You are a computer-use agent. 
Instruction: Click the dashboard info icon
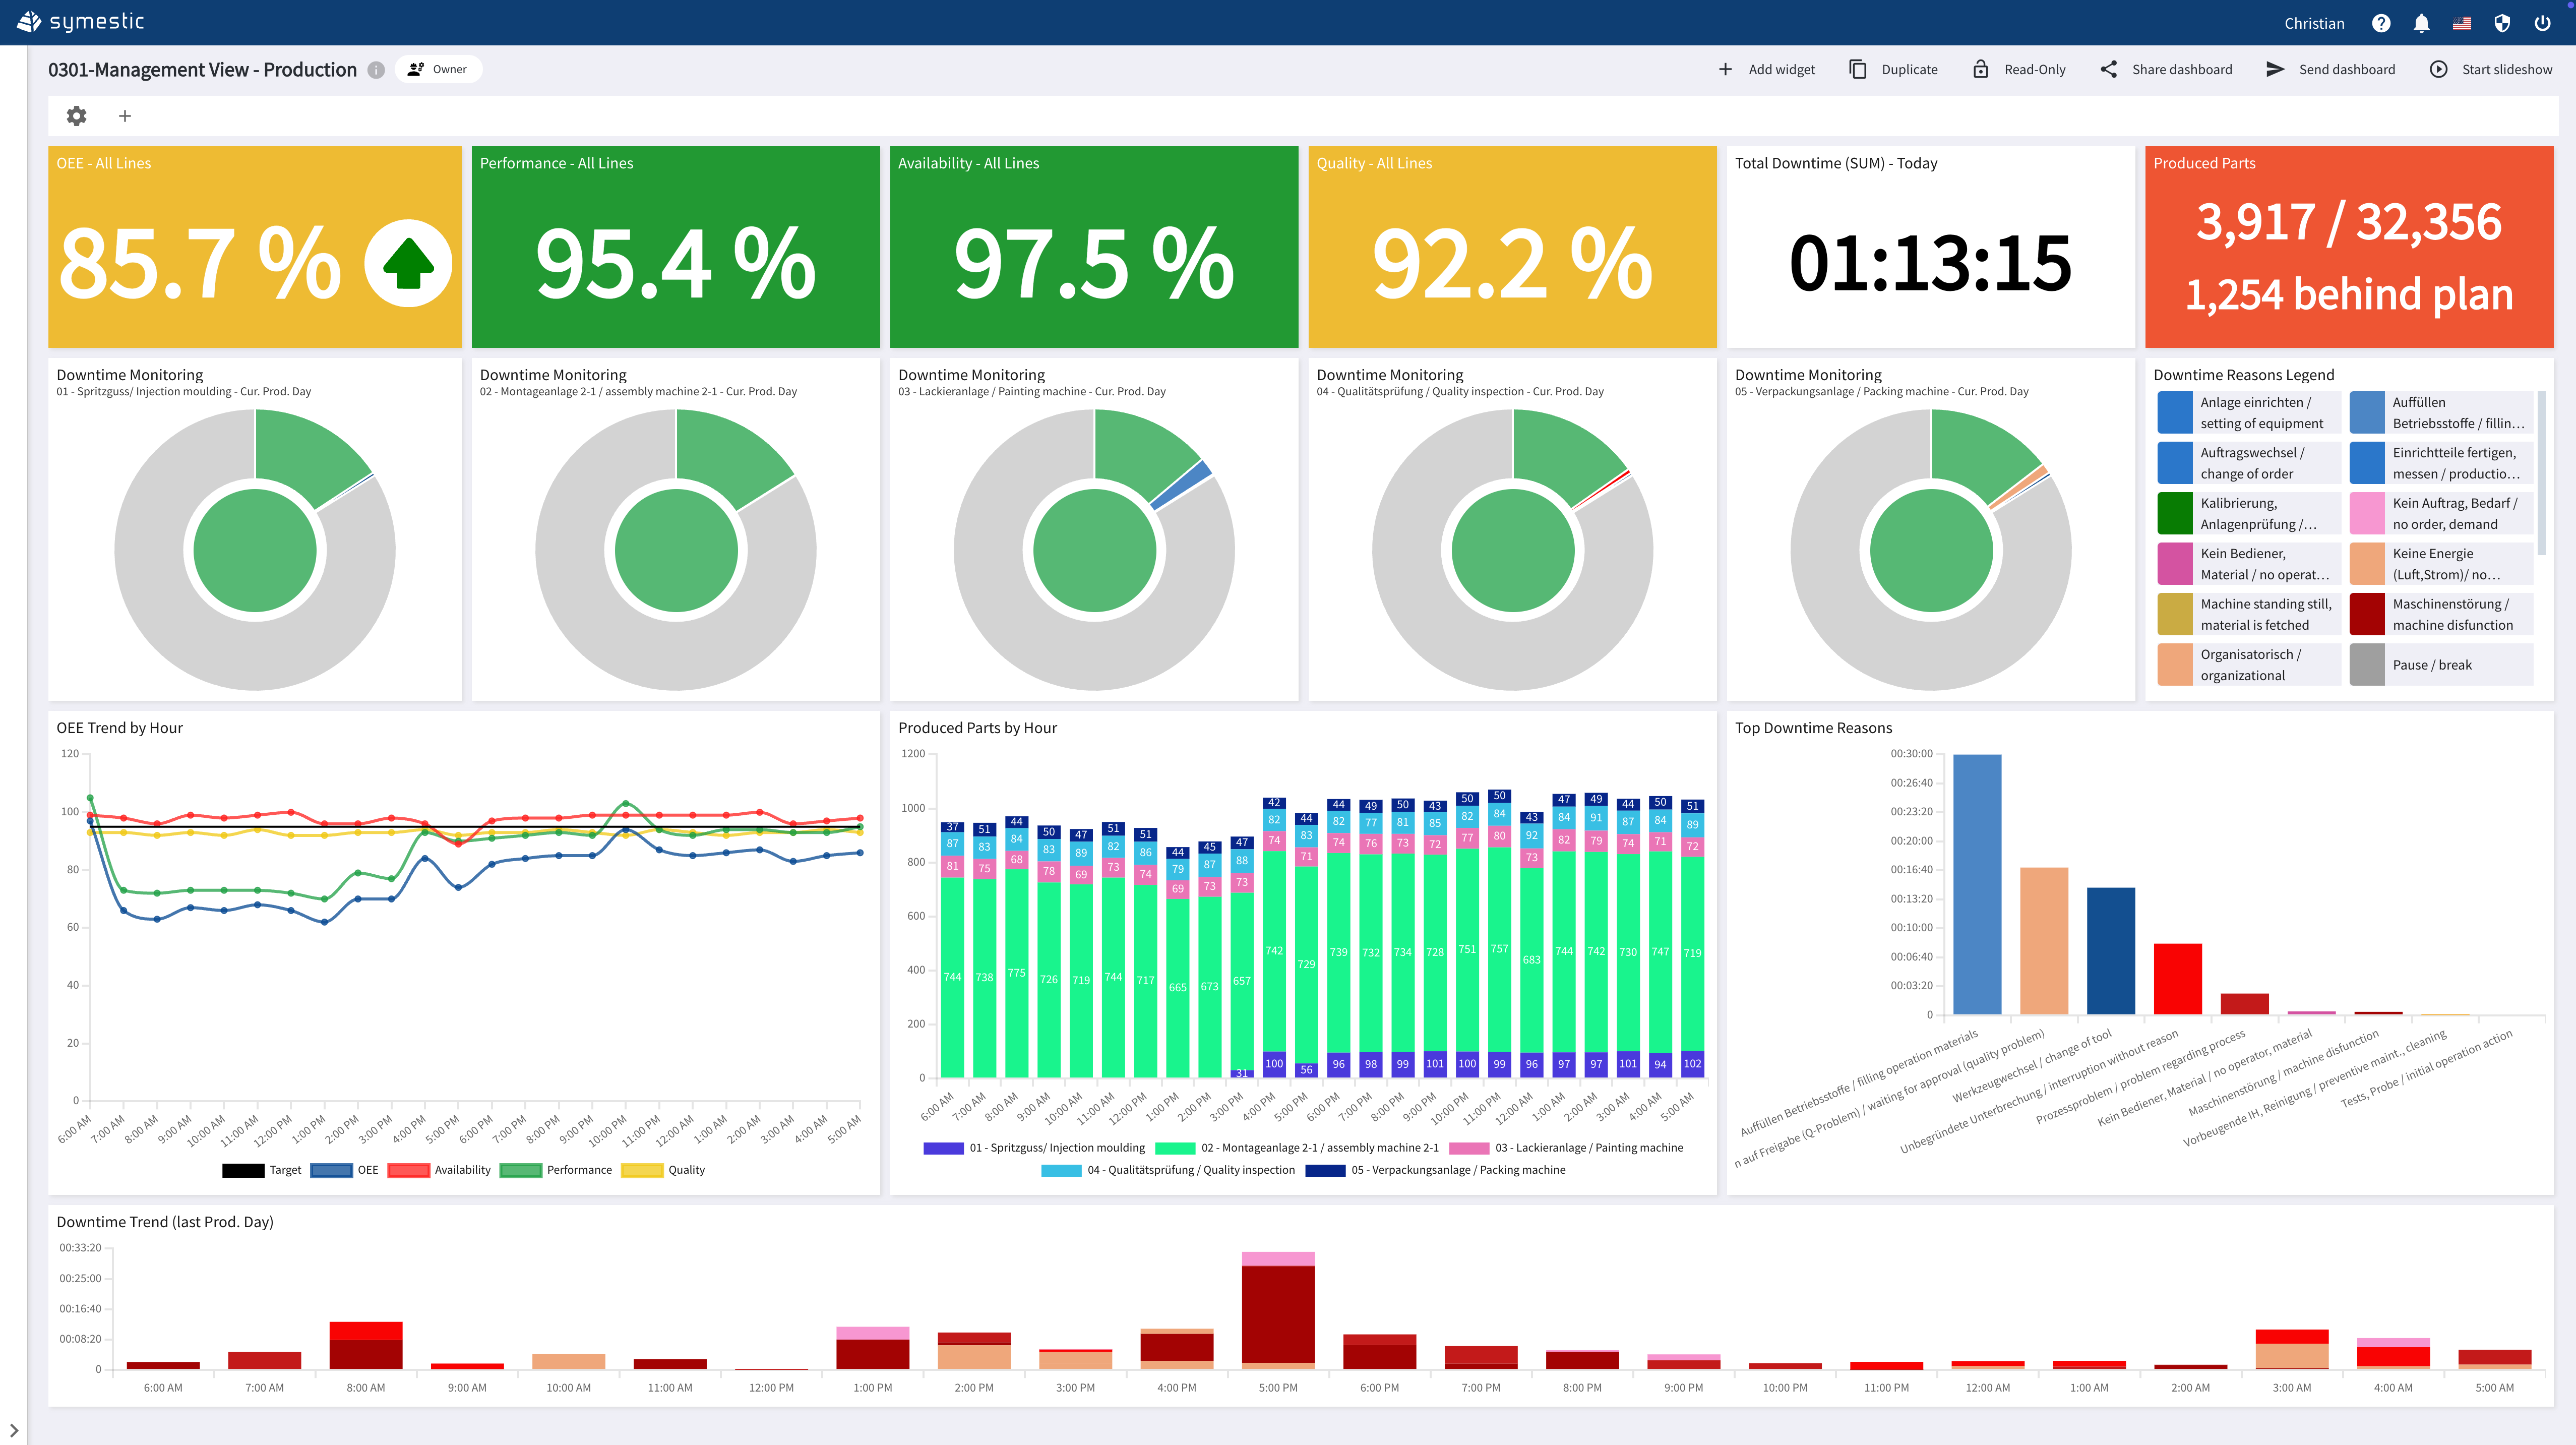point(376,70)
